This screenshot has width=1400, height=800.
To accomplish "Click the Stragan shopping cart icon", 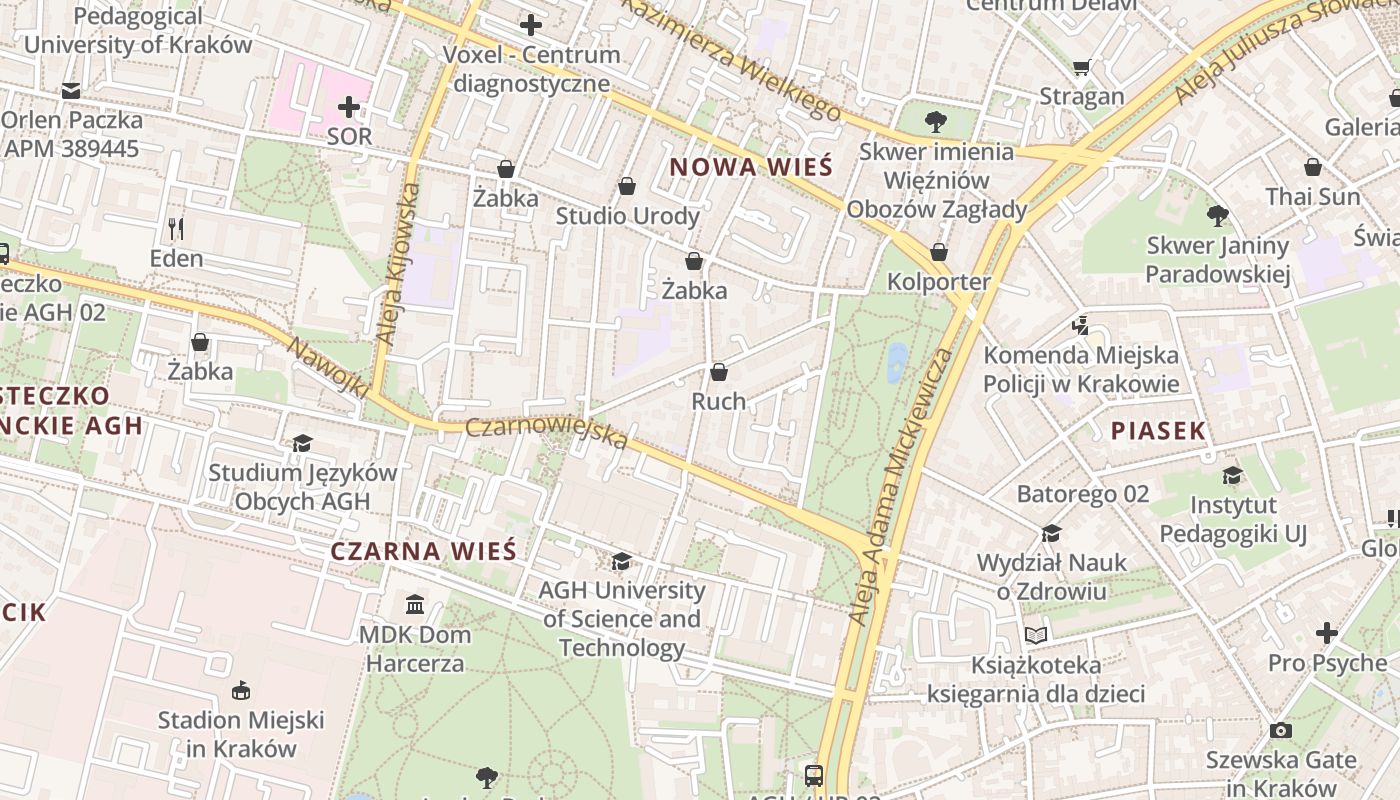I will tap(1081, 68).
